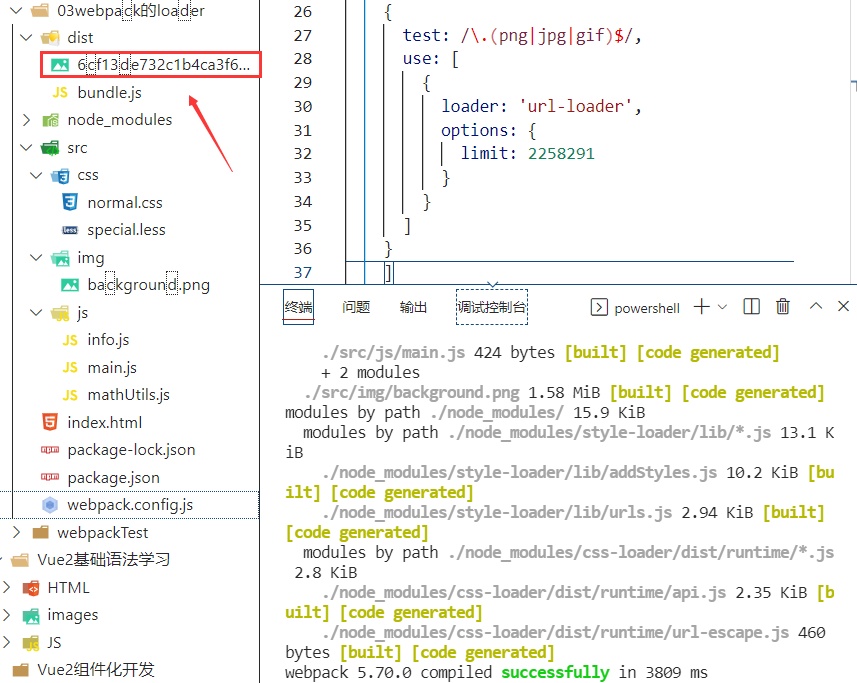
Task: Collapse the 03webpack的loader folder
Action: [16, 10]
